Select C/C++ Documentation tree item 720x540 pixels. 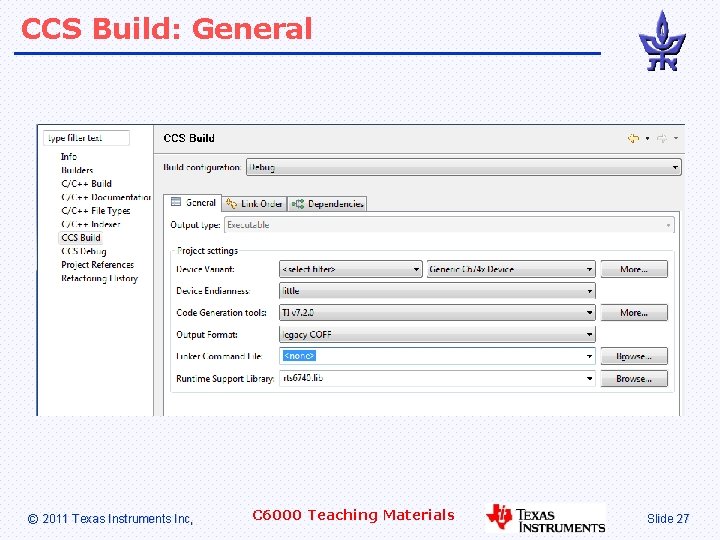(x=106, y=197)
